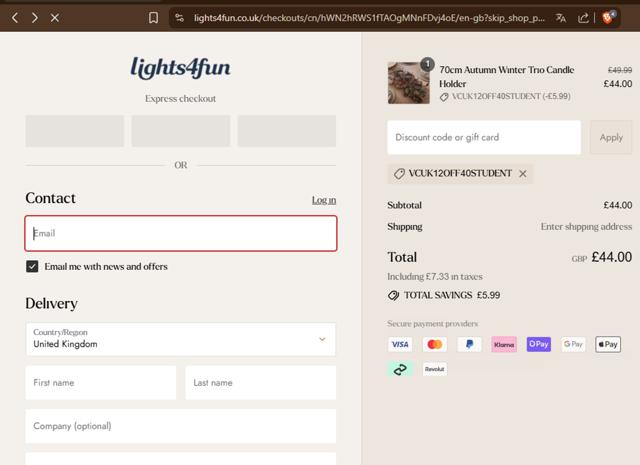Choose third express checkout button
The width and height of the screenshot is (640, 465).
pyautogui.click(x=287, y=131)
